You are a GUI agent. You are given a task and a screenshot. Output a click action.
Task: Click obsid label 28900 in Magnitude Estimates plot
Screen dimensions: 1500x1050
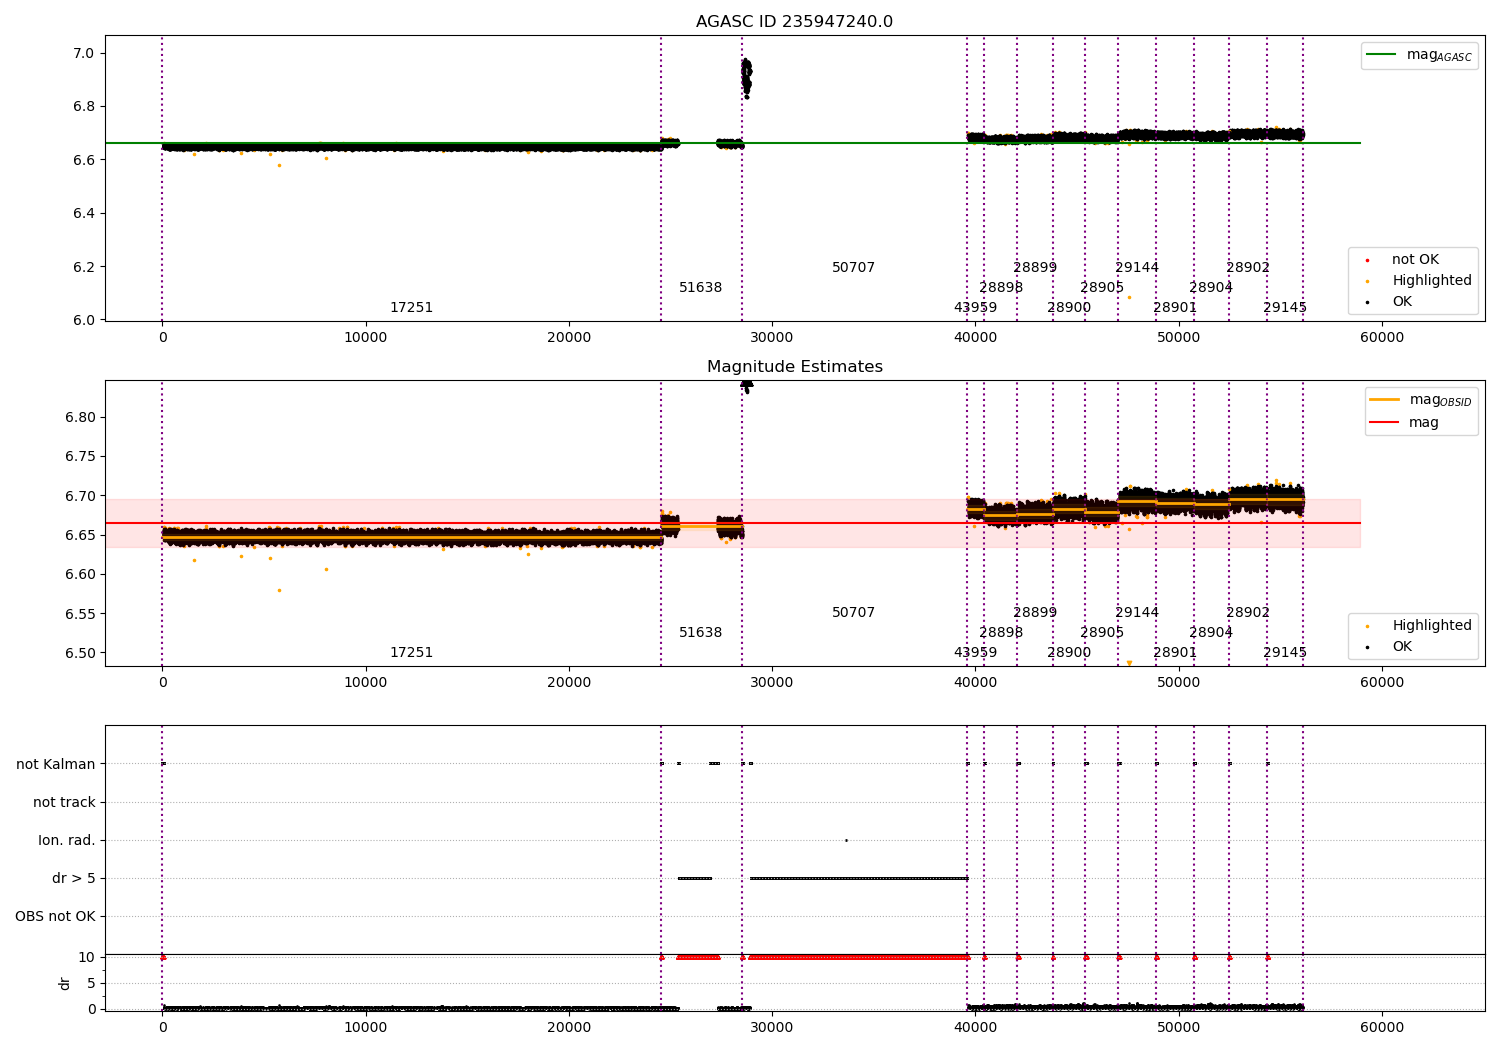pyautogui.click(x=1069, y=653)
